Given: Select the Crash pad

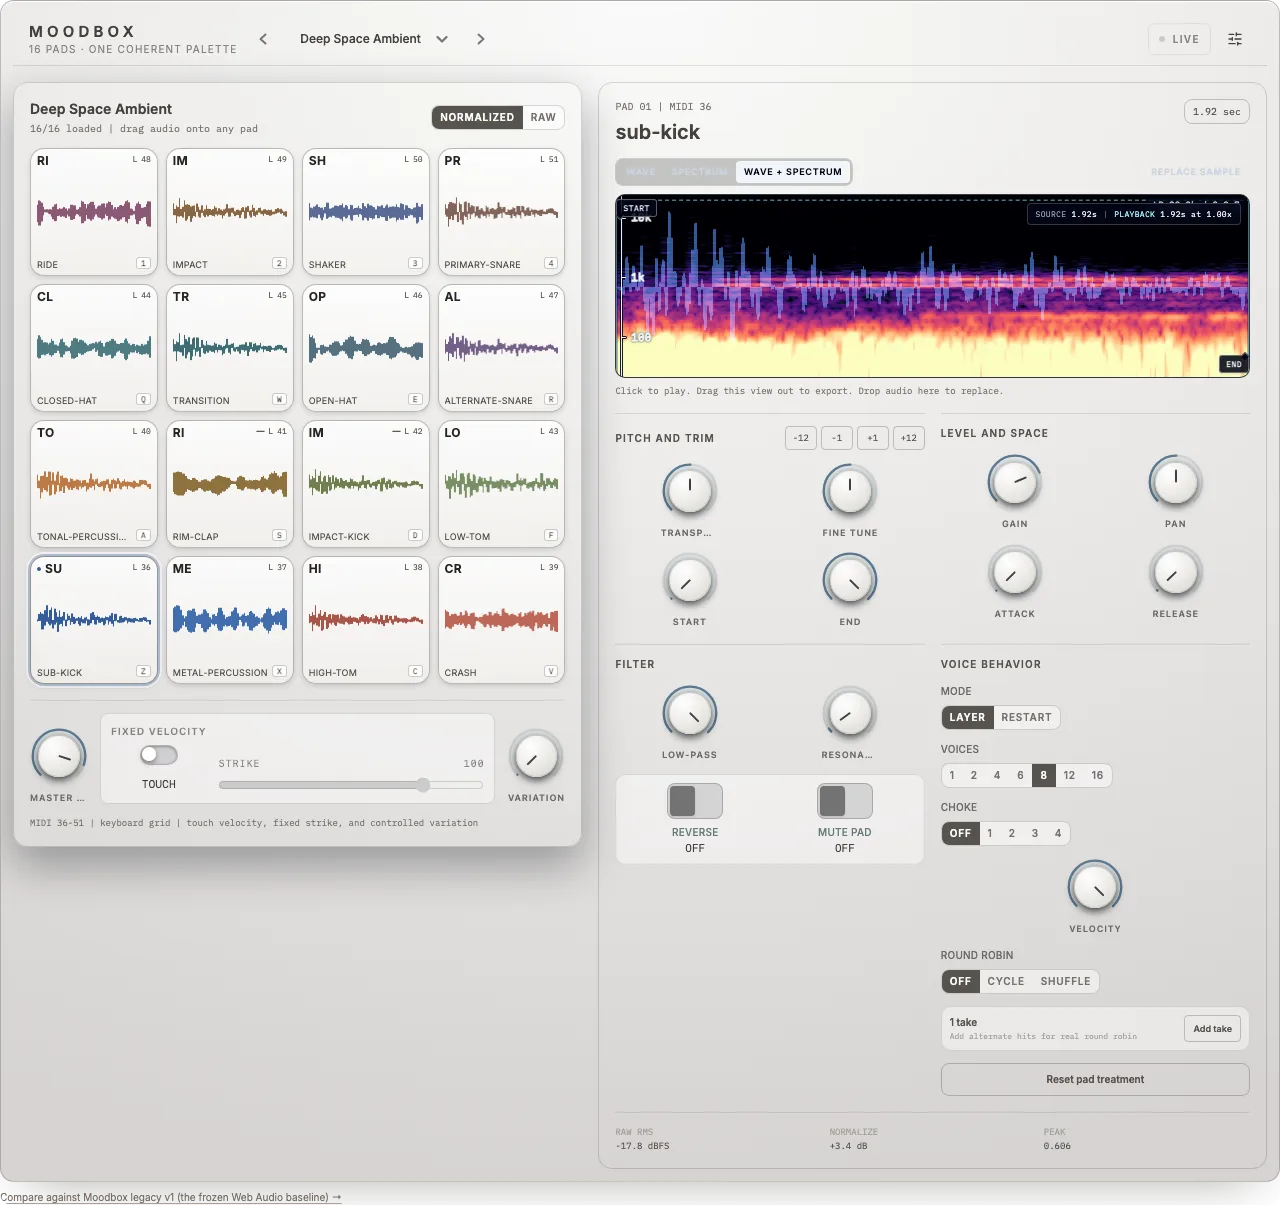Looking at the screenshot, I should click(501, 620).
